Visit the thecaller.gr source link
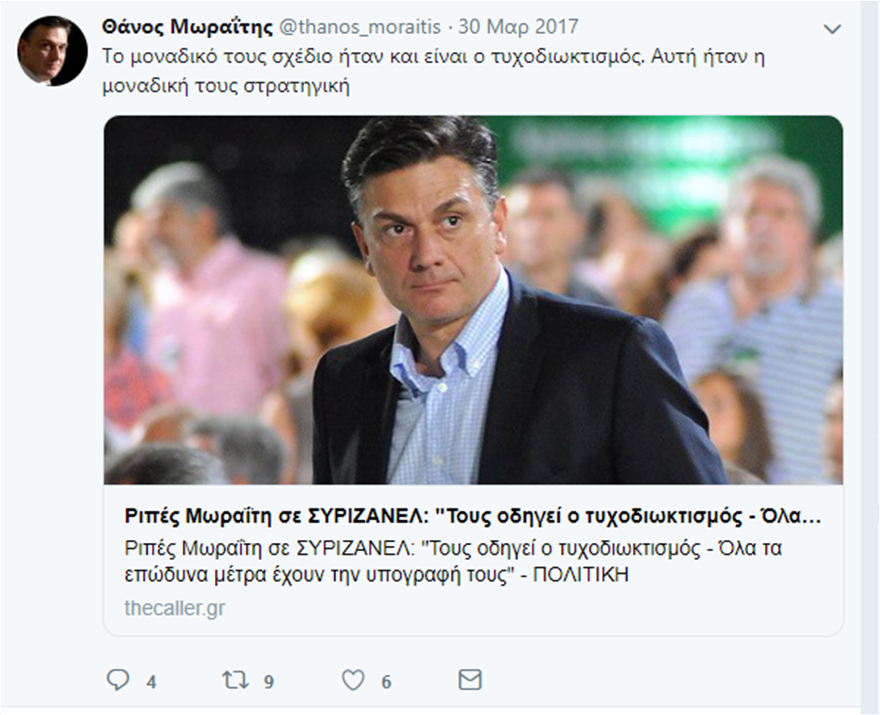The width and height of the screenshot is (880, 715). point(175,608)
